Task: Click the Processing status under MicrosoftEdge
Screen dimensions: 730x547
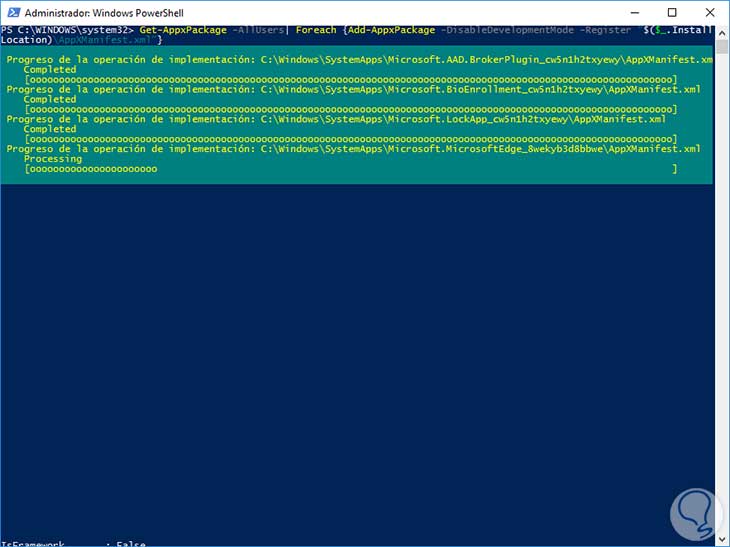Action: tap(53, 159)
